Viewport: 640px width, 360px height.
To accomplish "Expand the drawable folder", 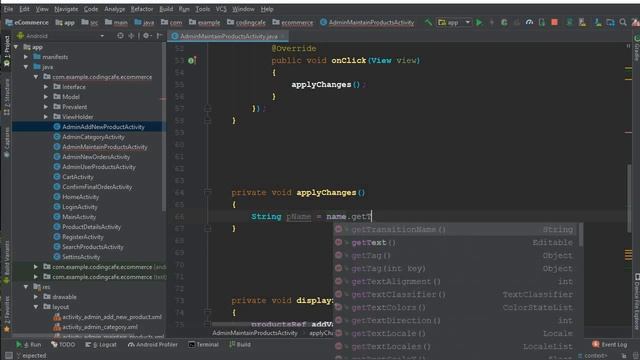I will (x=36, y=297).
